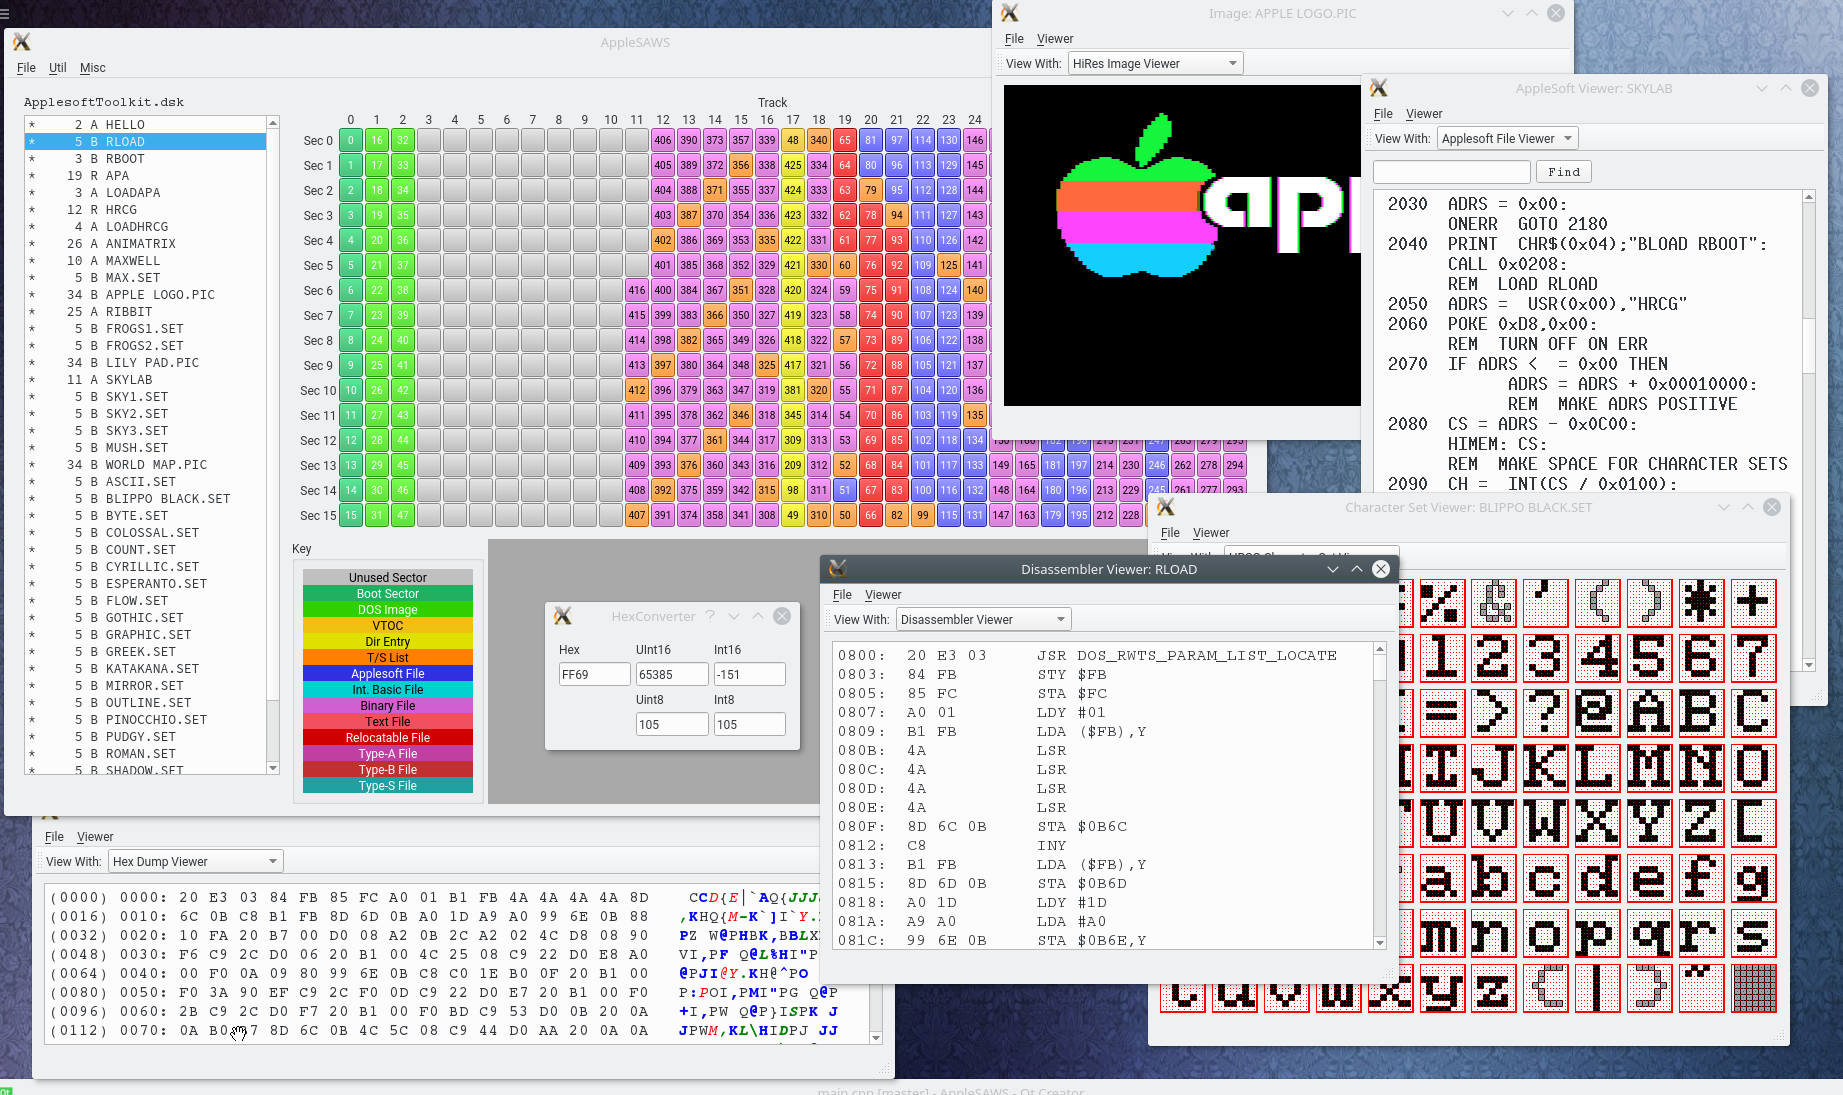Viewport: 1843px width, 1095px height.
Task: Select uppercase B glyph in character set
Action: point(1701,713)
